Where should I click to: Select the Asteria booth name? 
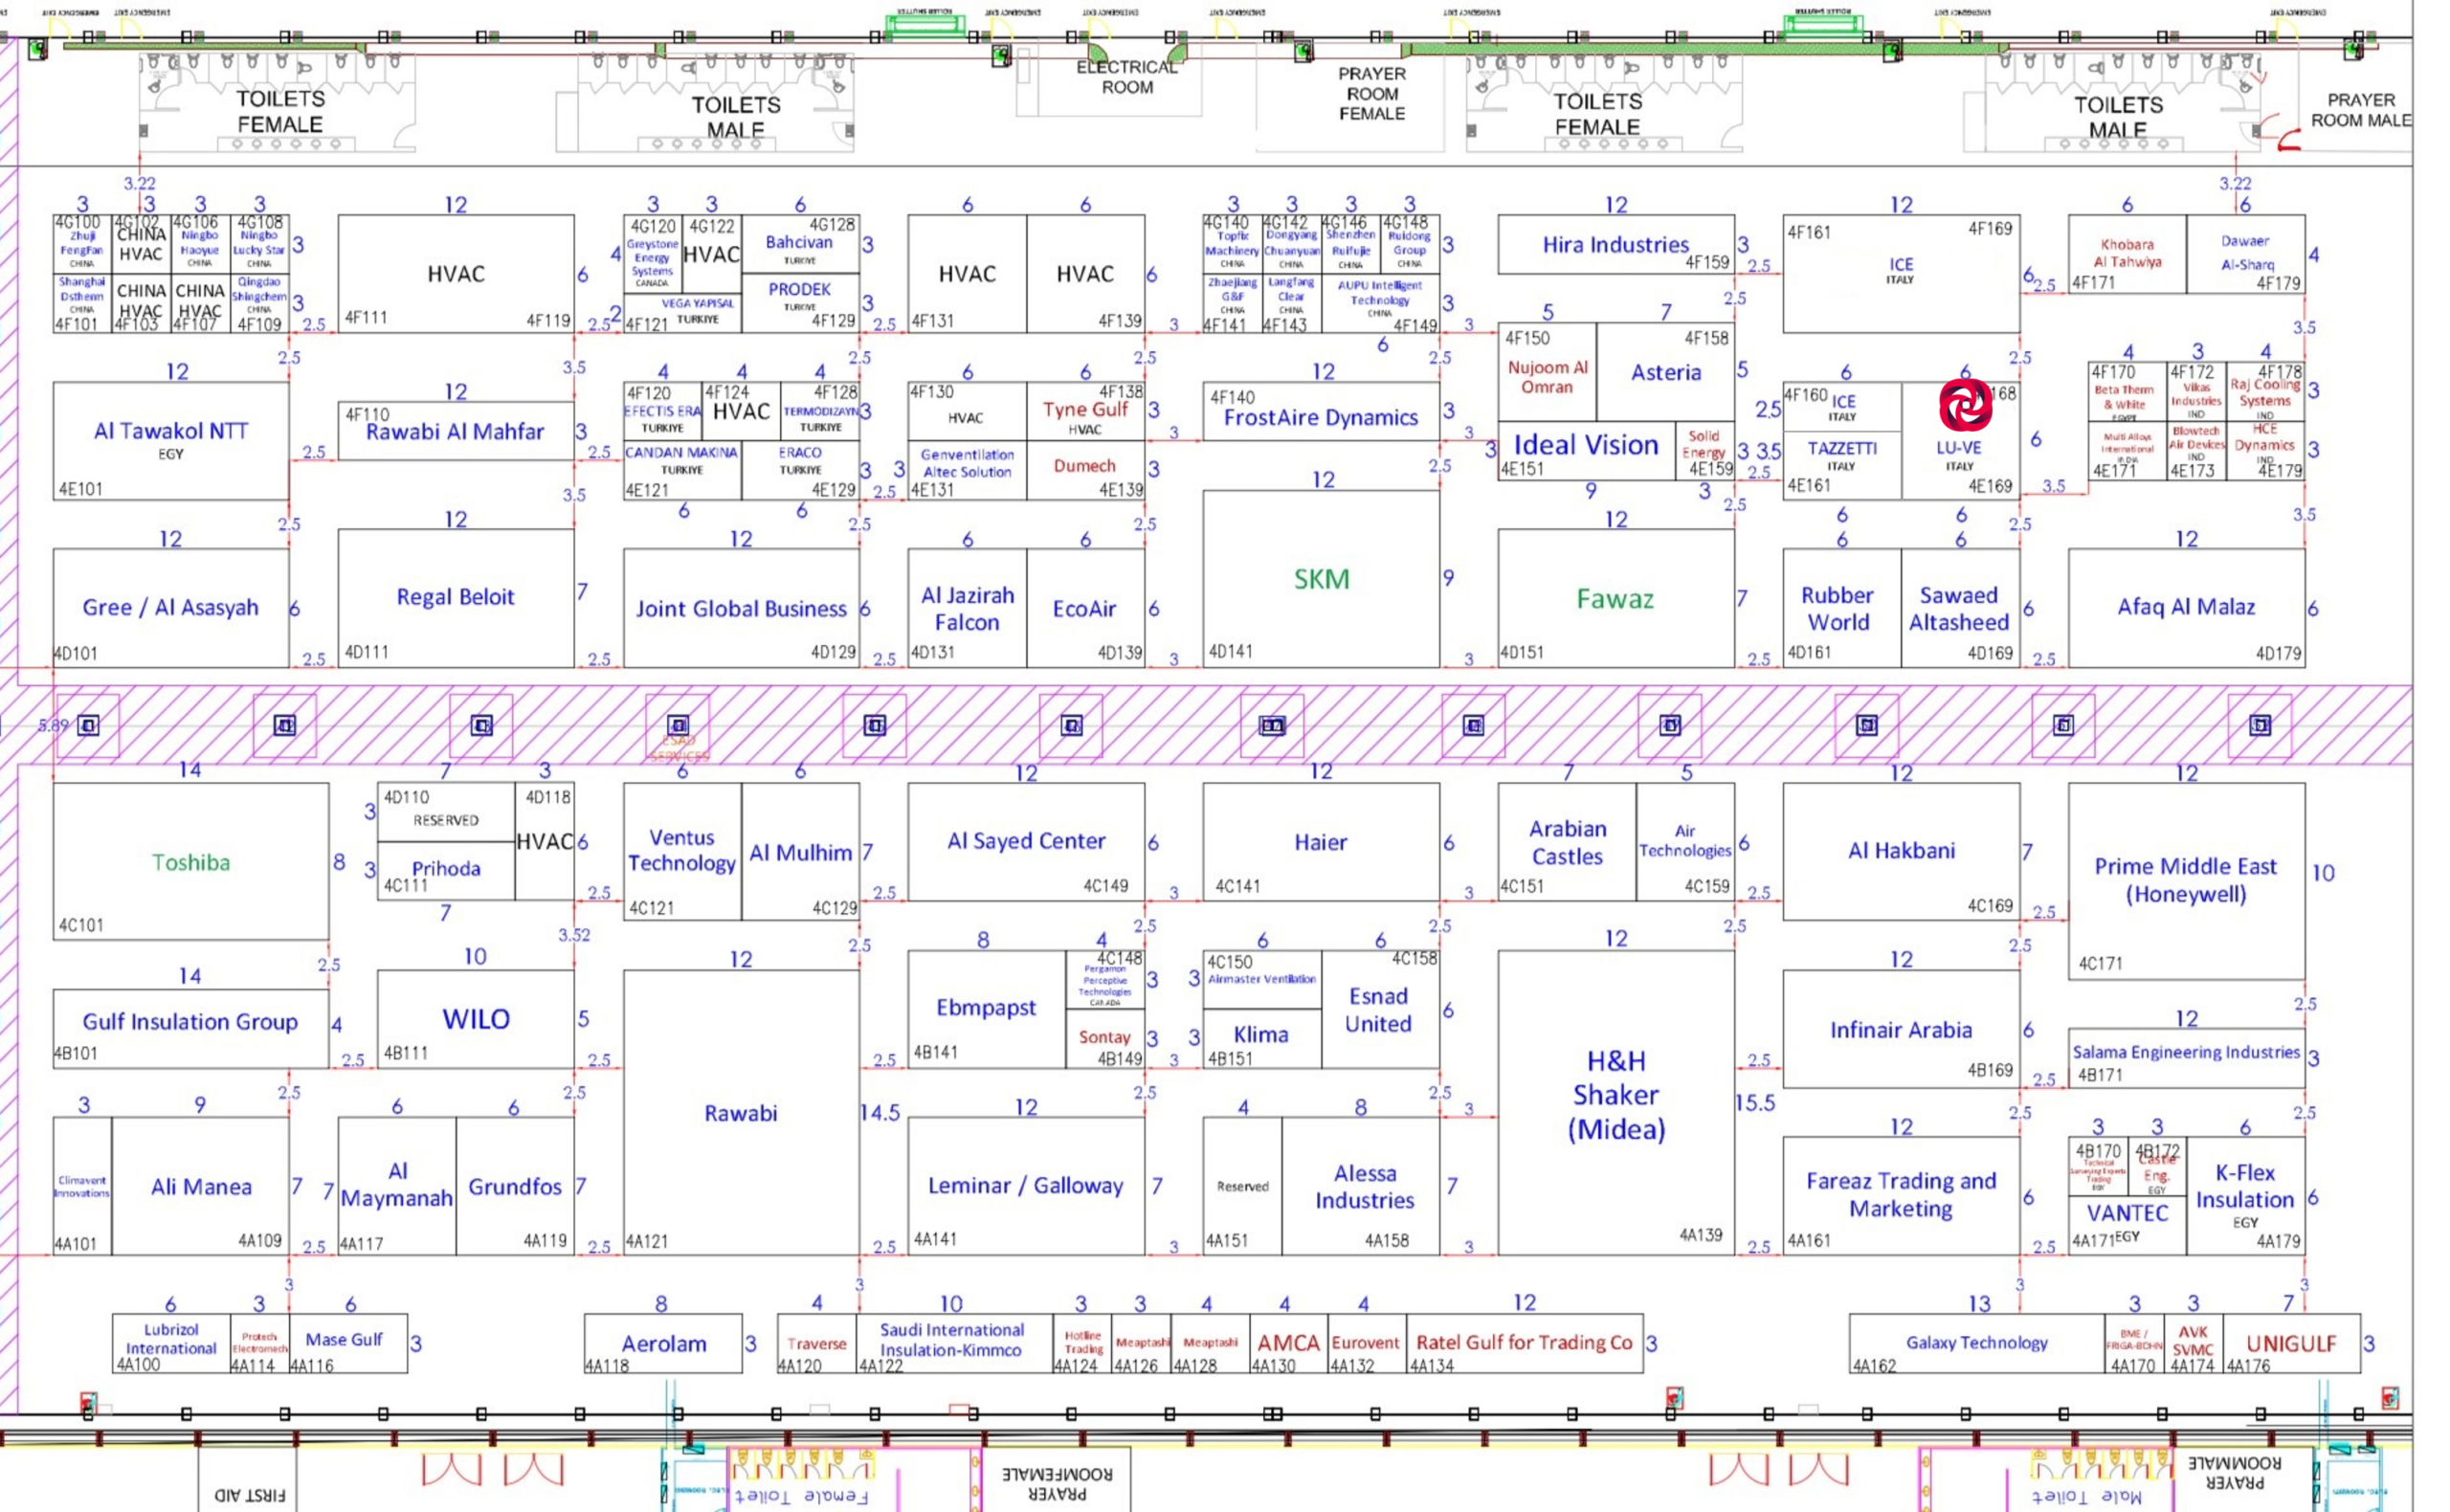coord(1666,372)
